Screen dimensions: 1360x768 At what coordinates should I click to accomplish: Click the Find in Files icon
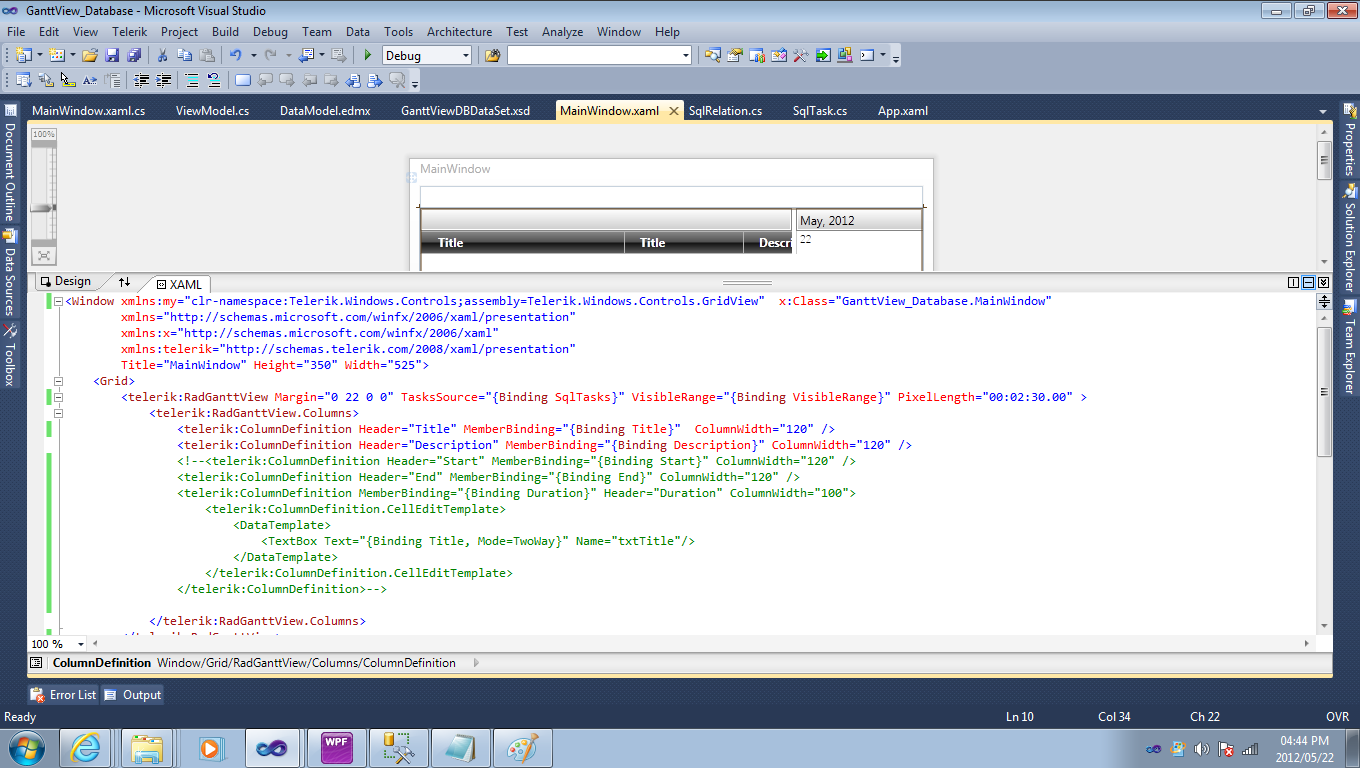click(x=492, y=56)
